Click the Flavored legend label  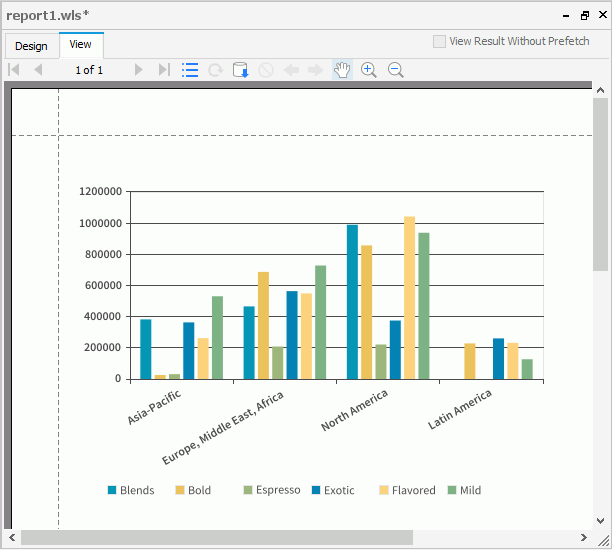(413, 491)
